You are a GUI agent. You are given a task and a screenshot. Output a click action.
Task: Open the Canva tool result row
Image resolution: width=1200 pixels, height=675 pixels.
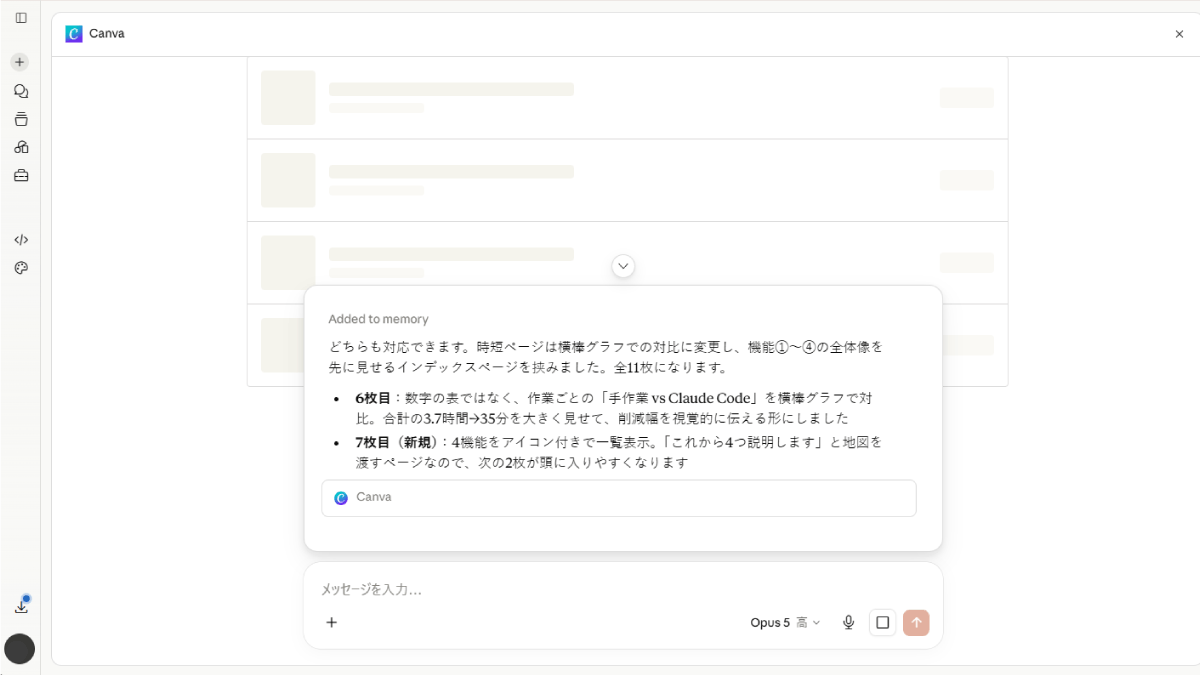(619, 498)
